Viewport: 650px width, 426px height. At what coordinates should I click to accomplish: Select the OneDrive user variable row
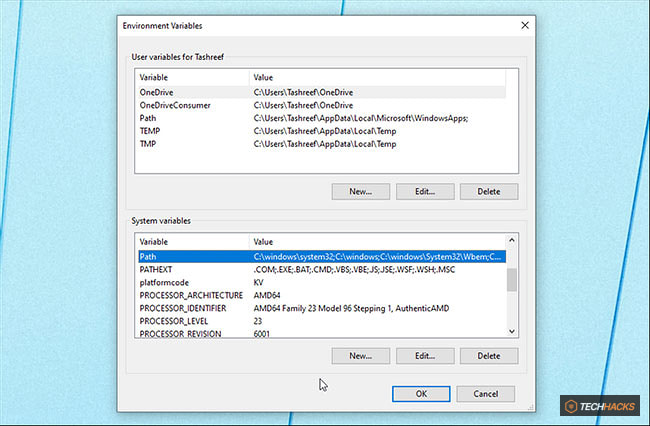(322, 92)
